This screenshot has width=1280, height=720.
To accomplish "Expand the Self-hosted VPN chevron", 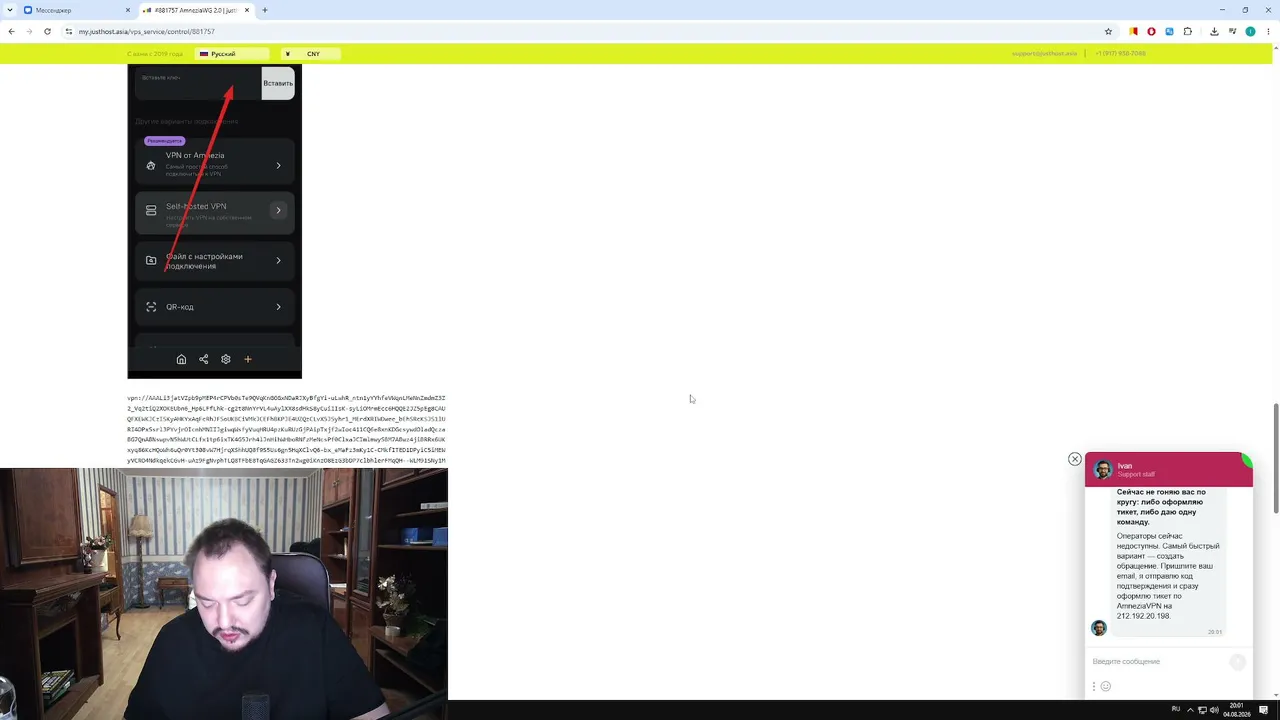I will 278,210.
